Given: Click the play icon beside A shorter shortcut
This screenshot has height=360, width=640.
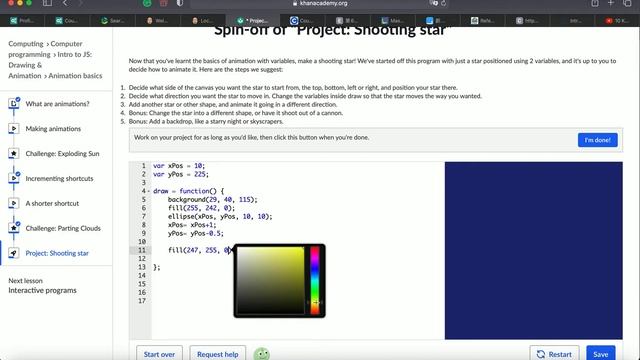Looking at the screenshot, I should tap(13, 203).
